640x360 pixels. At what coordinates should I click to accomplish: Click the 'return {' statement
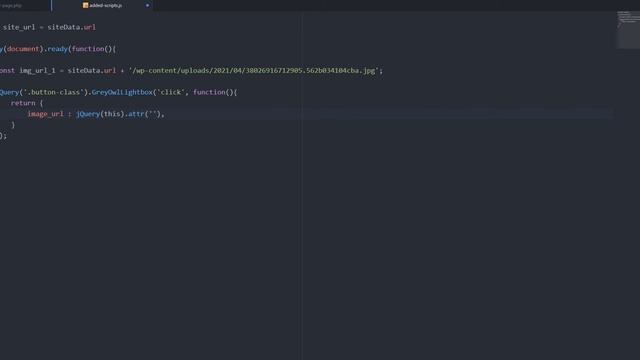pyautogui.click(x=27, y=103)
